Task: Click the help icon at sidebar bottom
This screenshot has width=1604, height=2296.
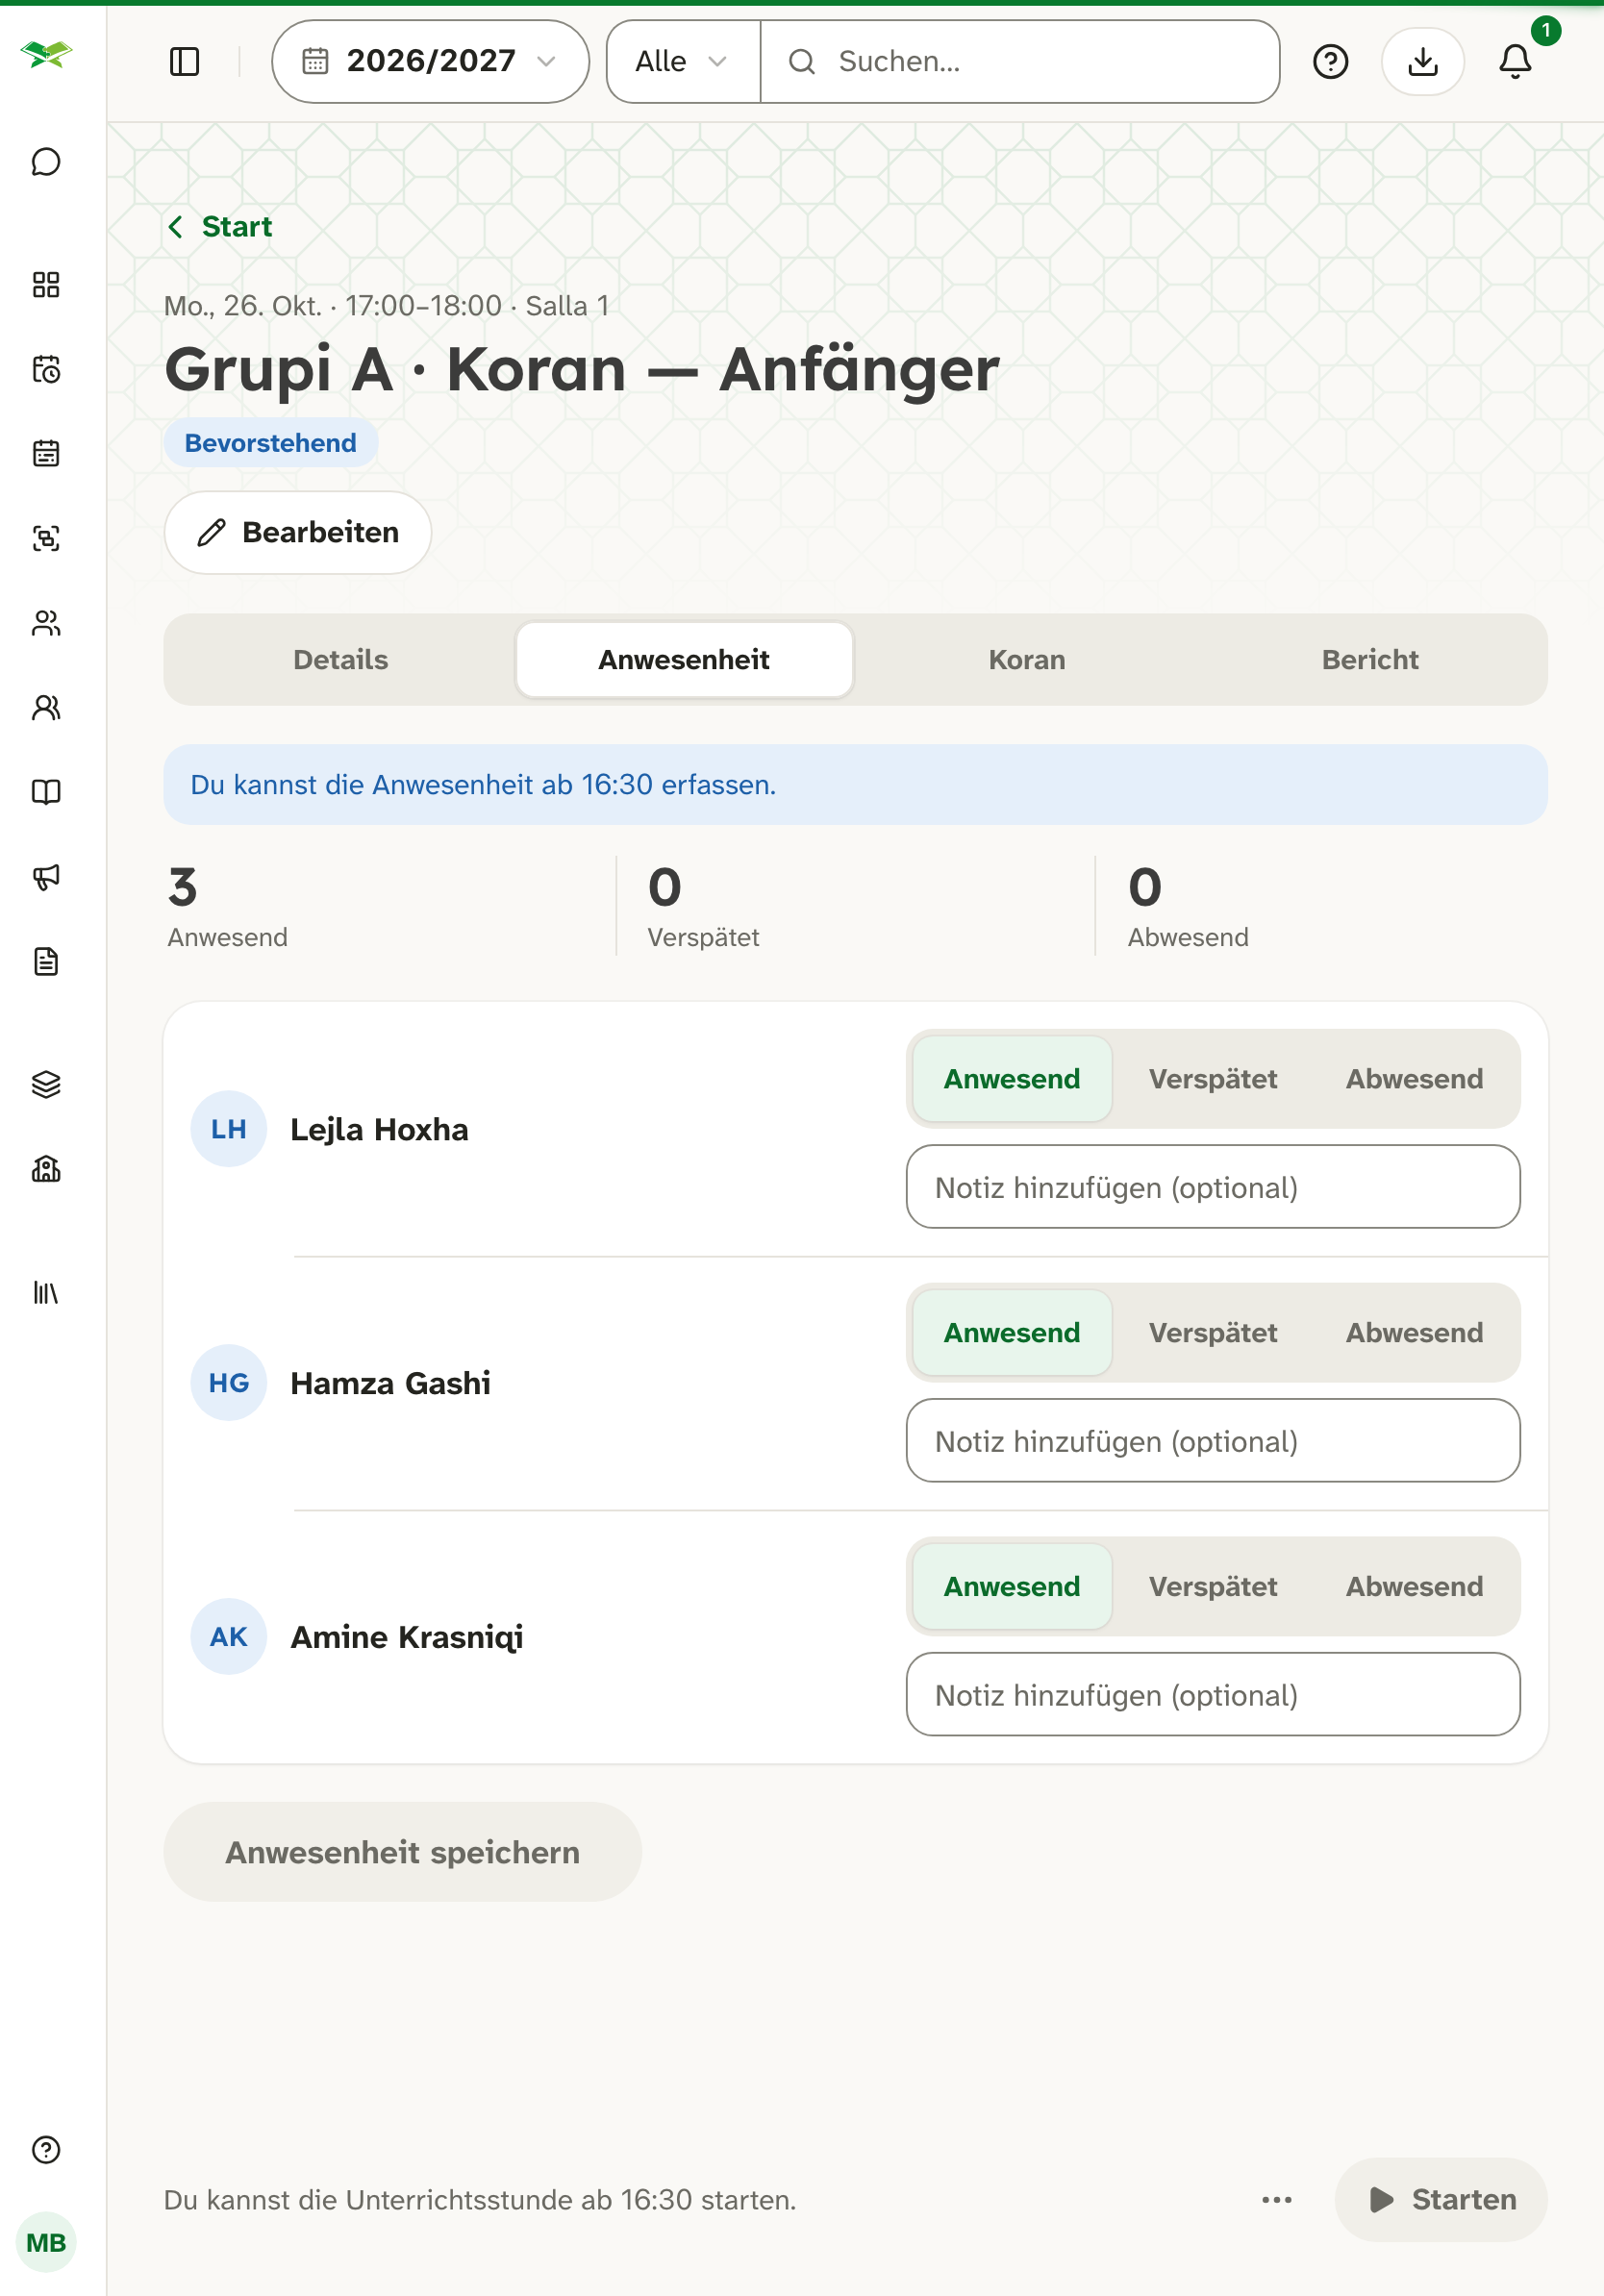Action: (x=46, y=2149)
